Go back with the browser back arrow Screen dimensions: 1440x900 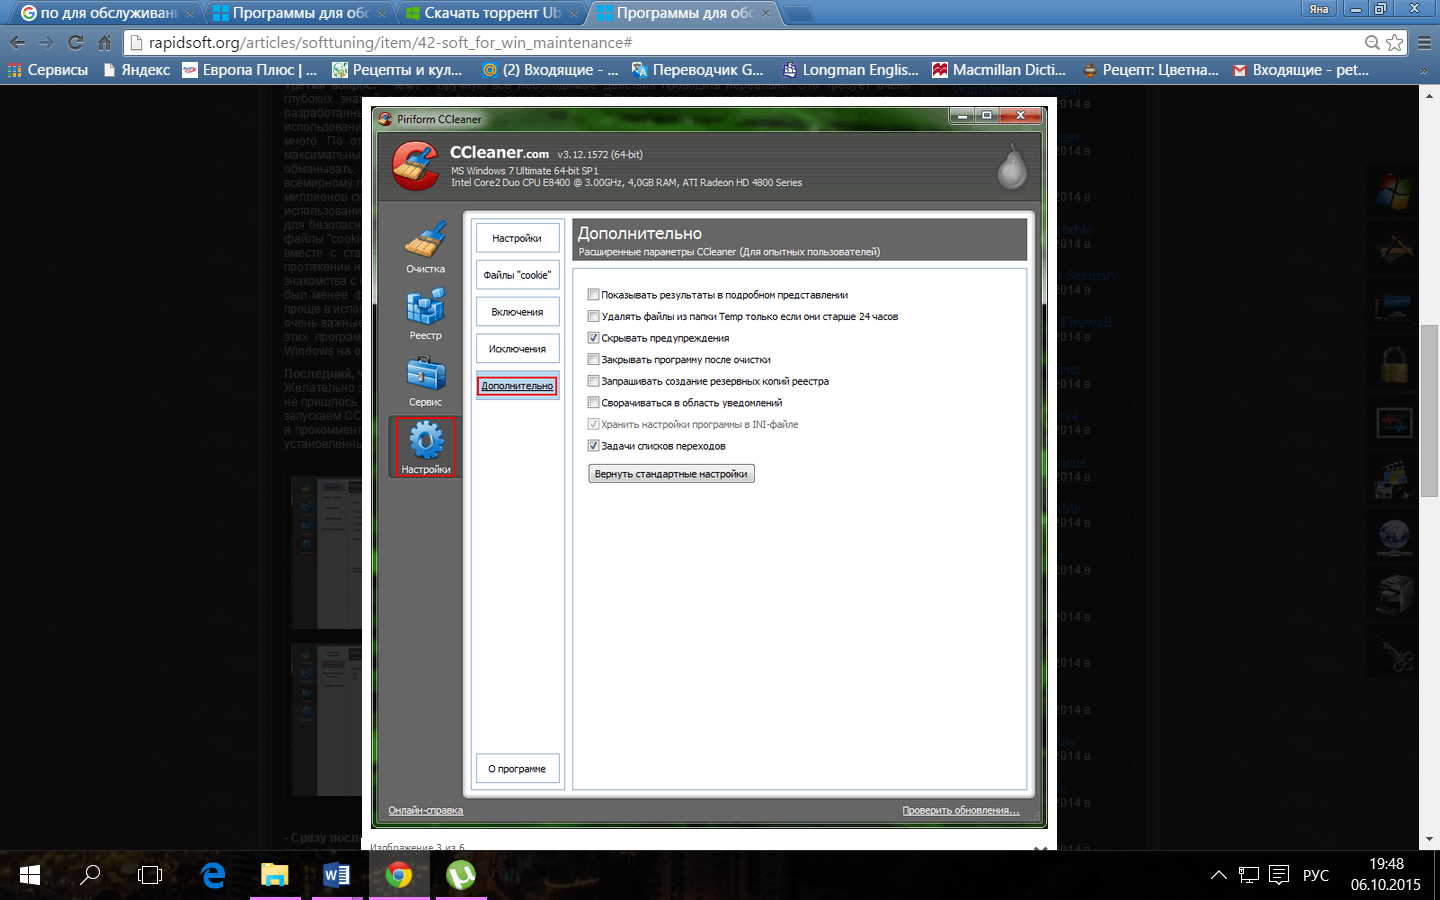tap(17, 42)
